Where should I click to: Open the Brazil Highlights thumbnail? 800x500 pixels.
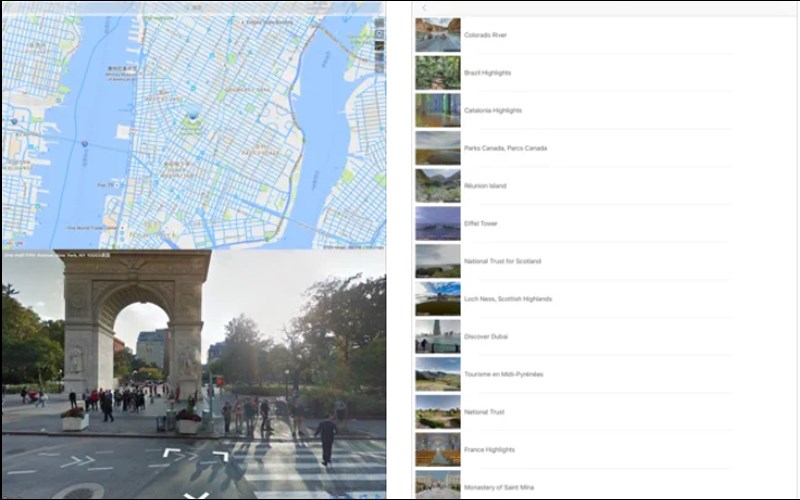pyautogui.click(x=438, y=72)
